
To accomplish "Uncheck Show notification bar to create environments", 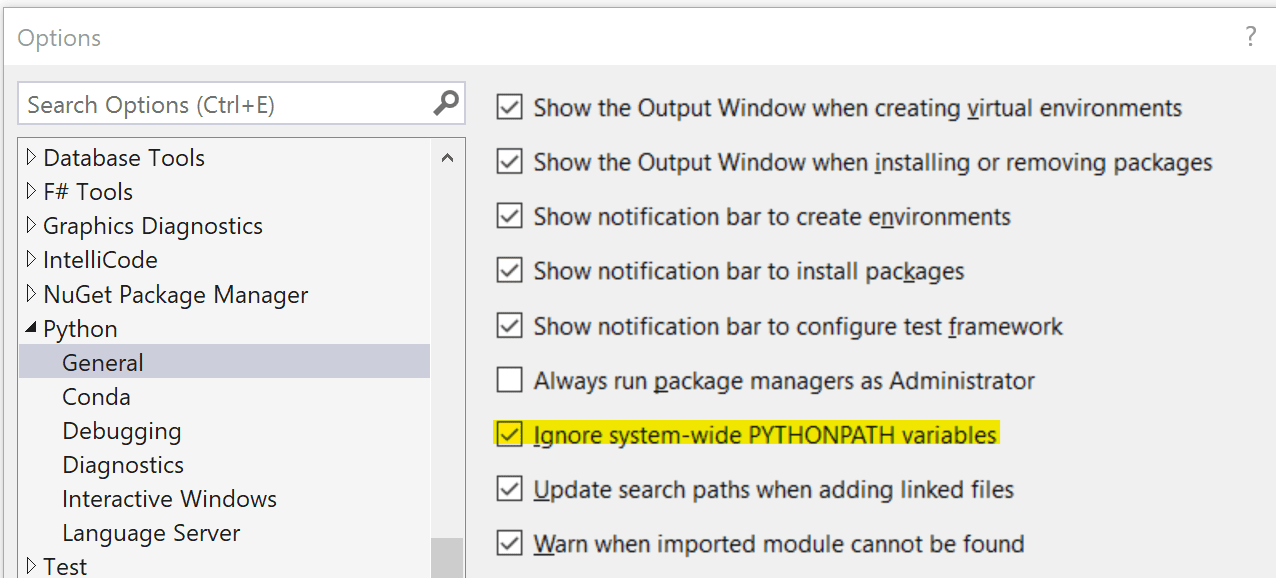I will 509,216.
